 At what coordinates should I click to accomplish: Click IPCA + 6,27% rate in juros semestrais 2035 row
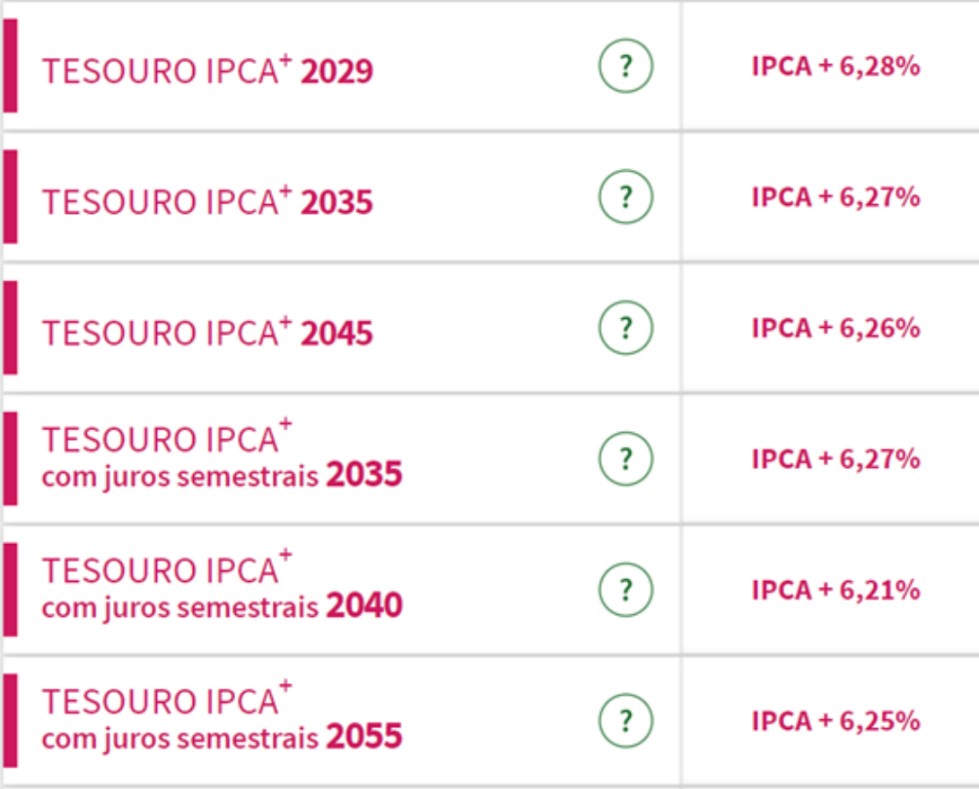836,459
